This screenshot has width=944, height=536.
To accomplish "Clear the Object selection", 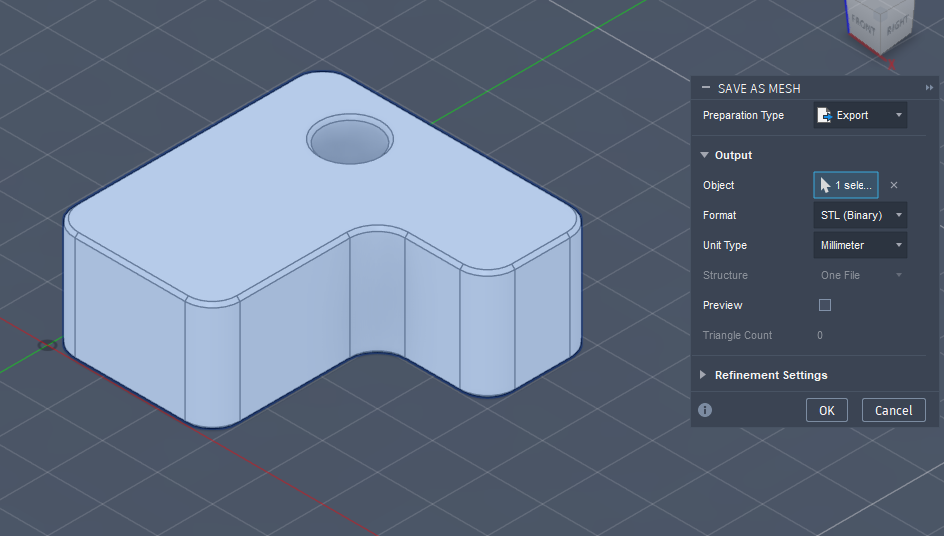I will tap(894, 185).
